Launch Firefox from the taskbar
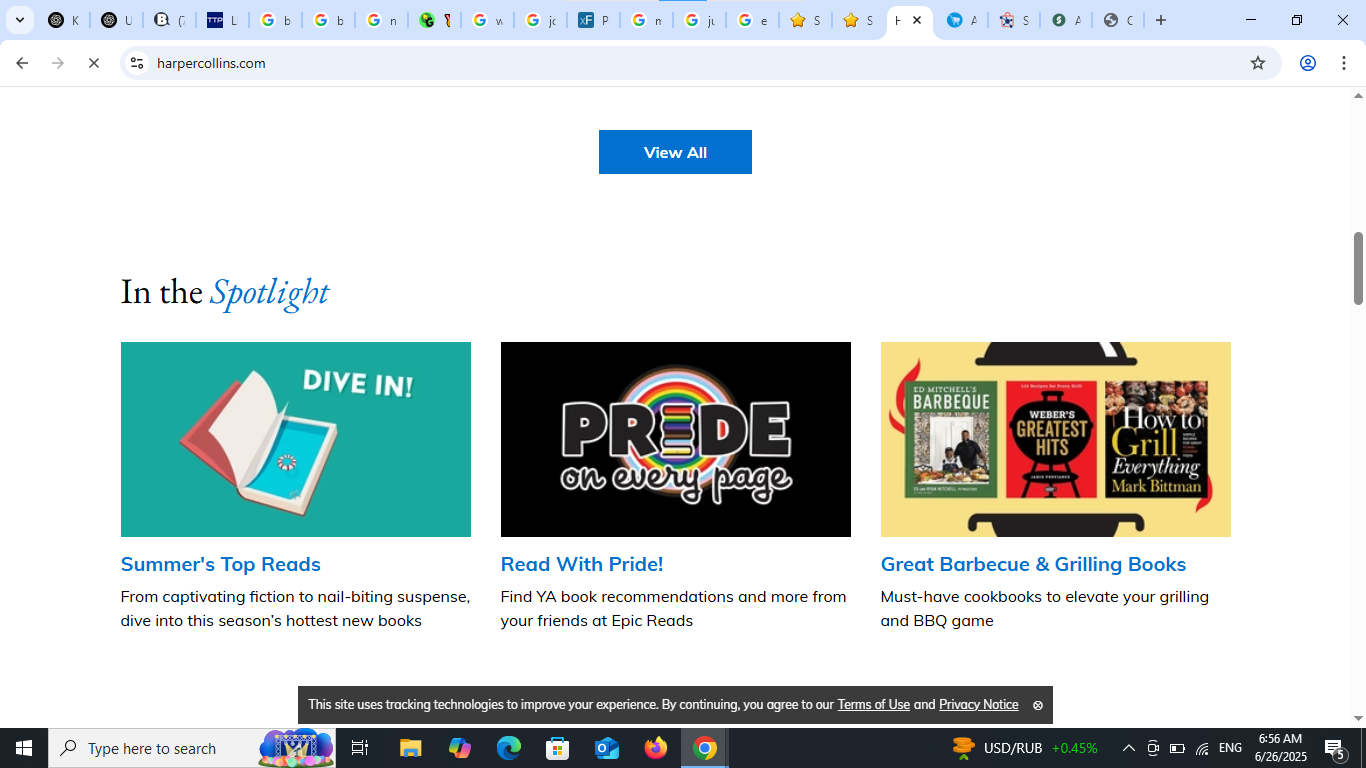Screen dimensions: 1366x768 pyautogui.click(x=656, y=748)
